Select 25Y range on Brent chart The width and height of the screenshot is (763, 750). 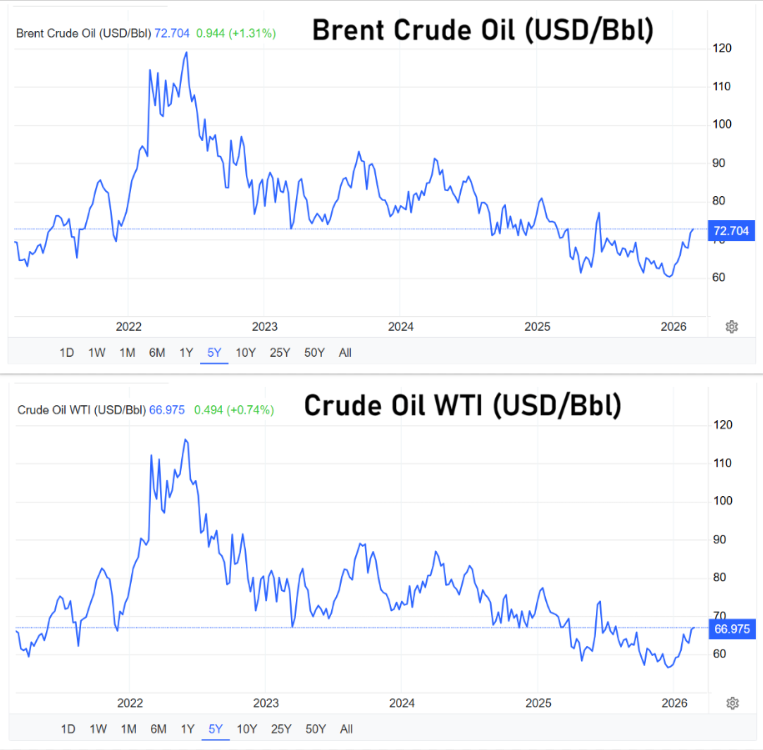pos(280,352)
